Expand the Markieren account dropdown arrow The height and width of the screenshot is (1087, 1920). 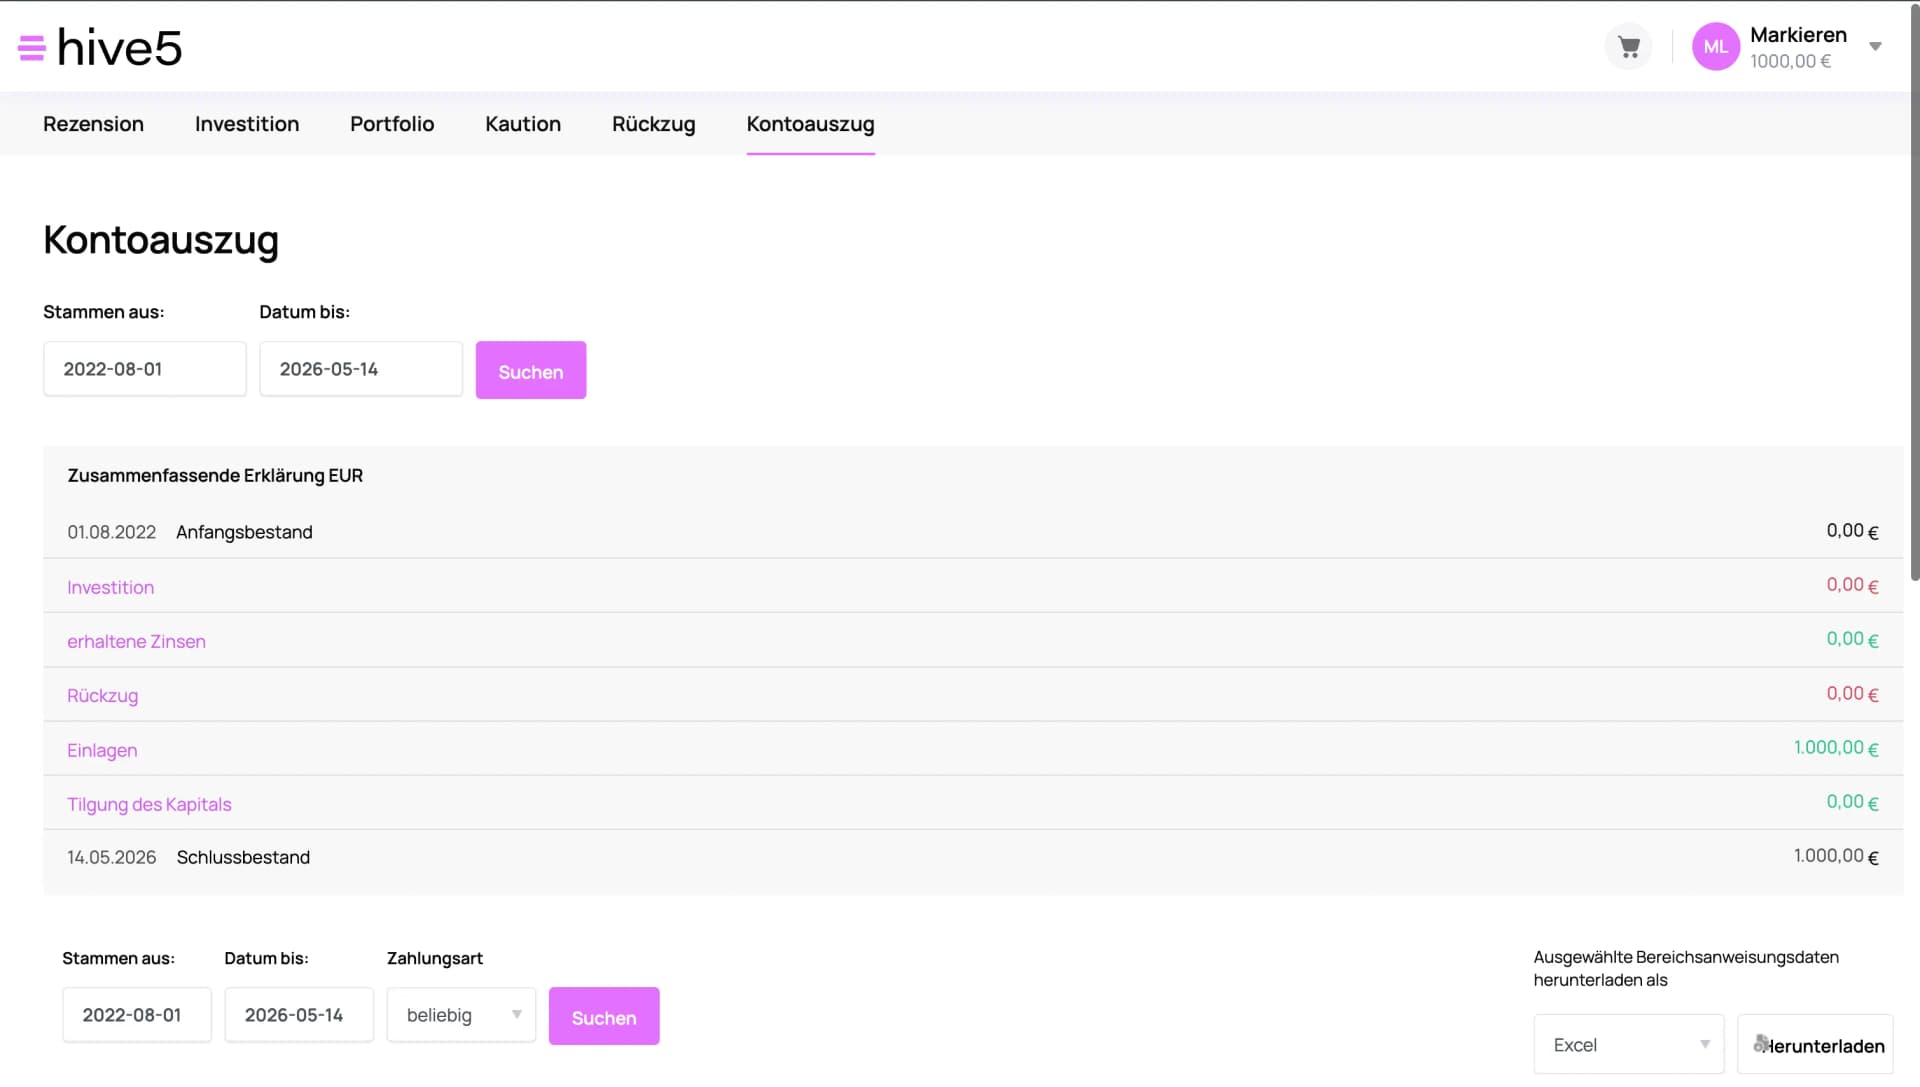pos(1876,47)
